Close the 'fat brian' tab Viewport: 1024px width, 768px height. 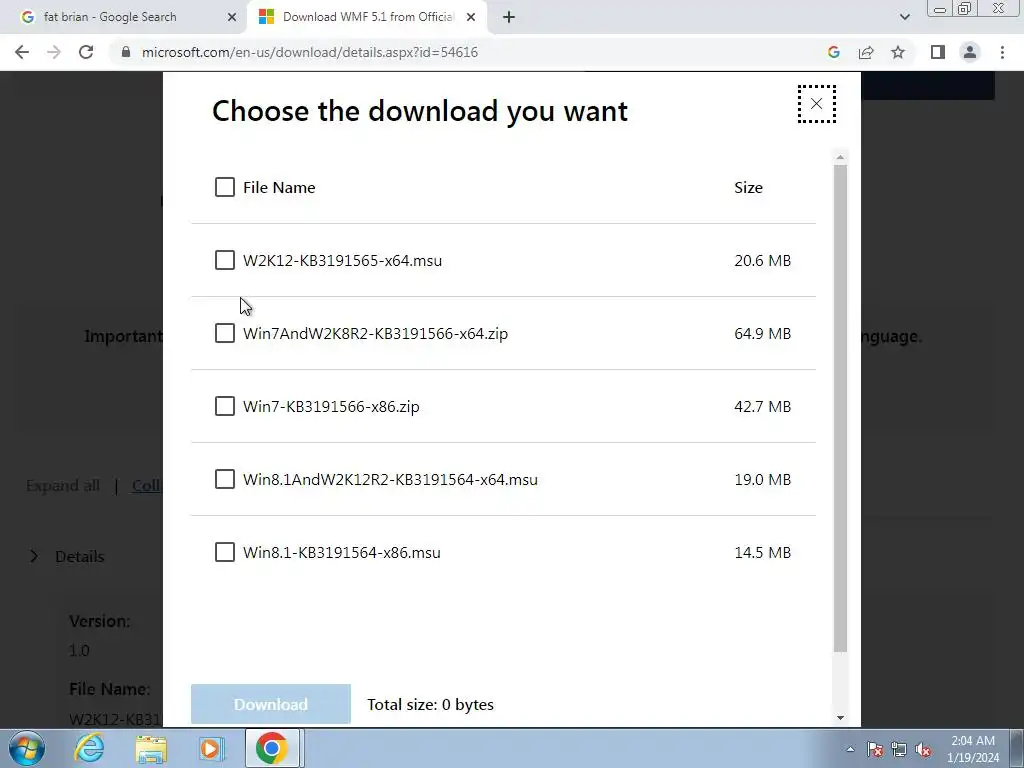tap(232, 17)
